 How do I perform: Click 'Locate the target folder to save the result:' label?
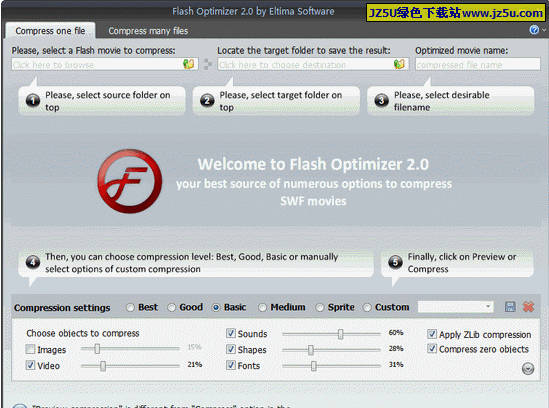click(x=304, y=50)
